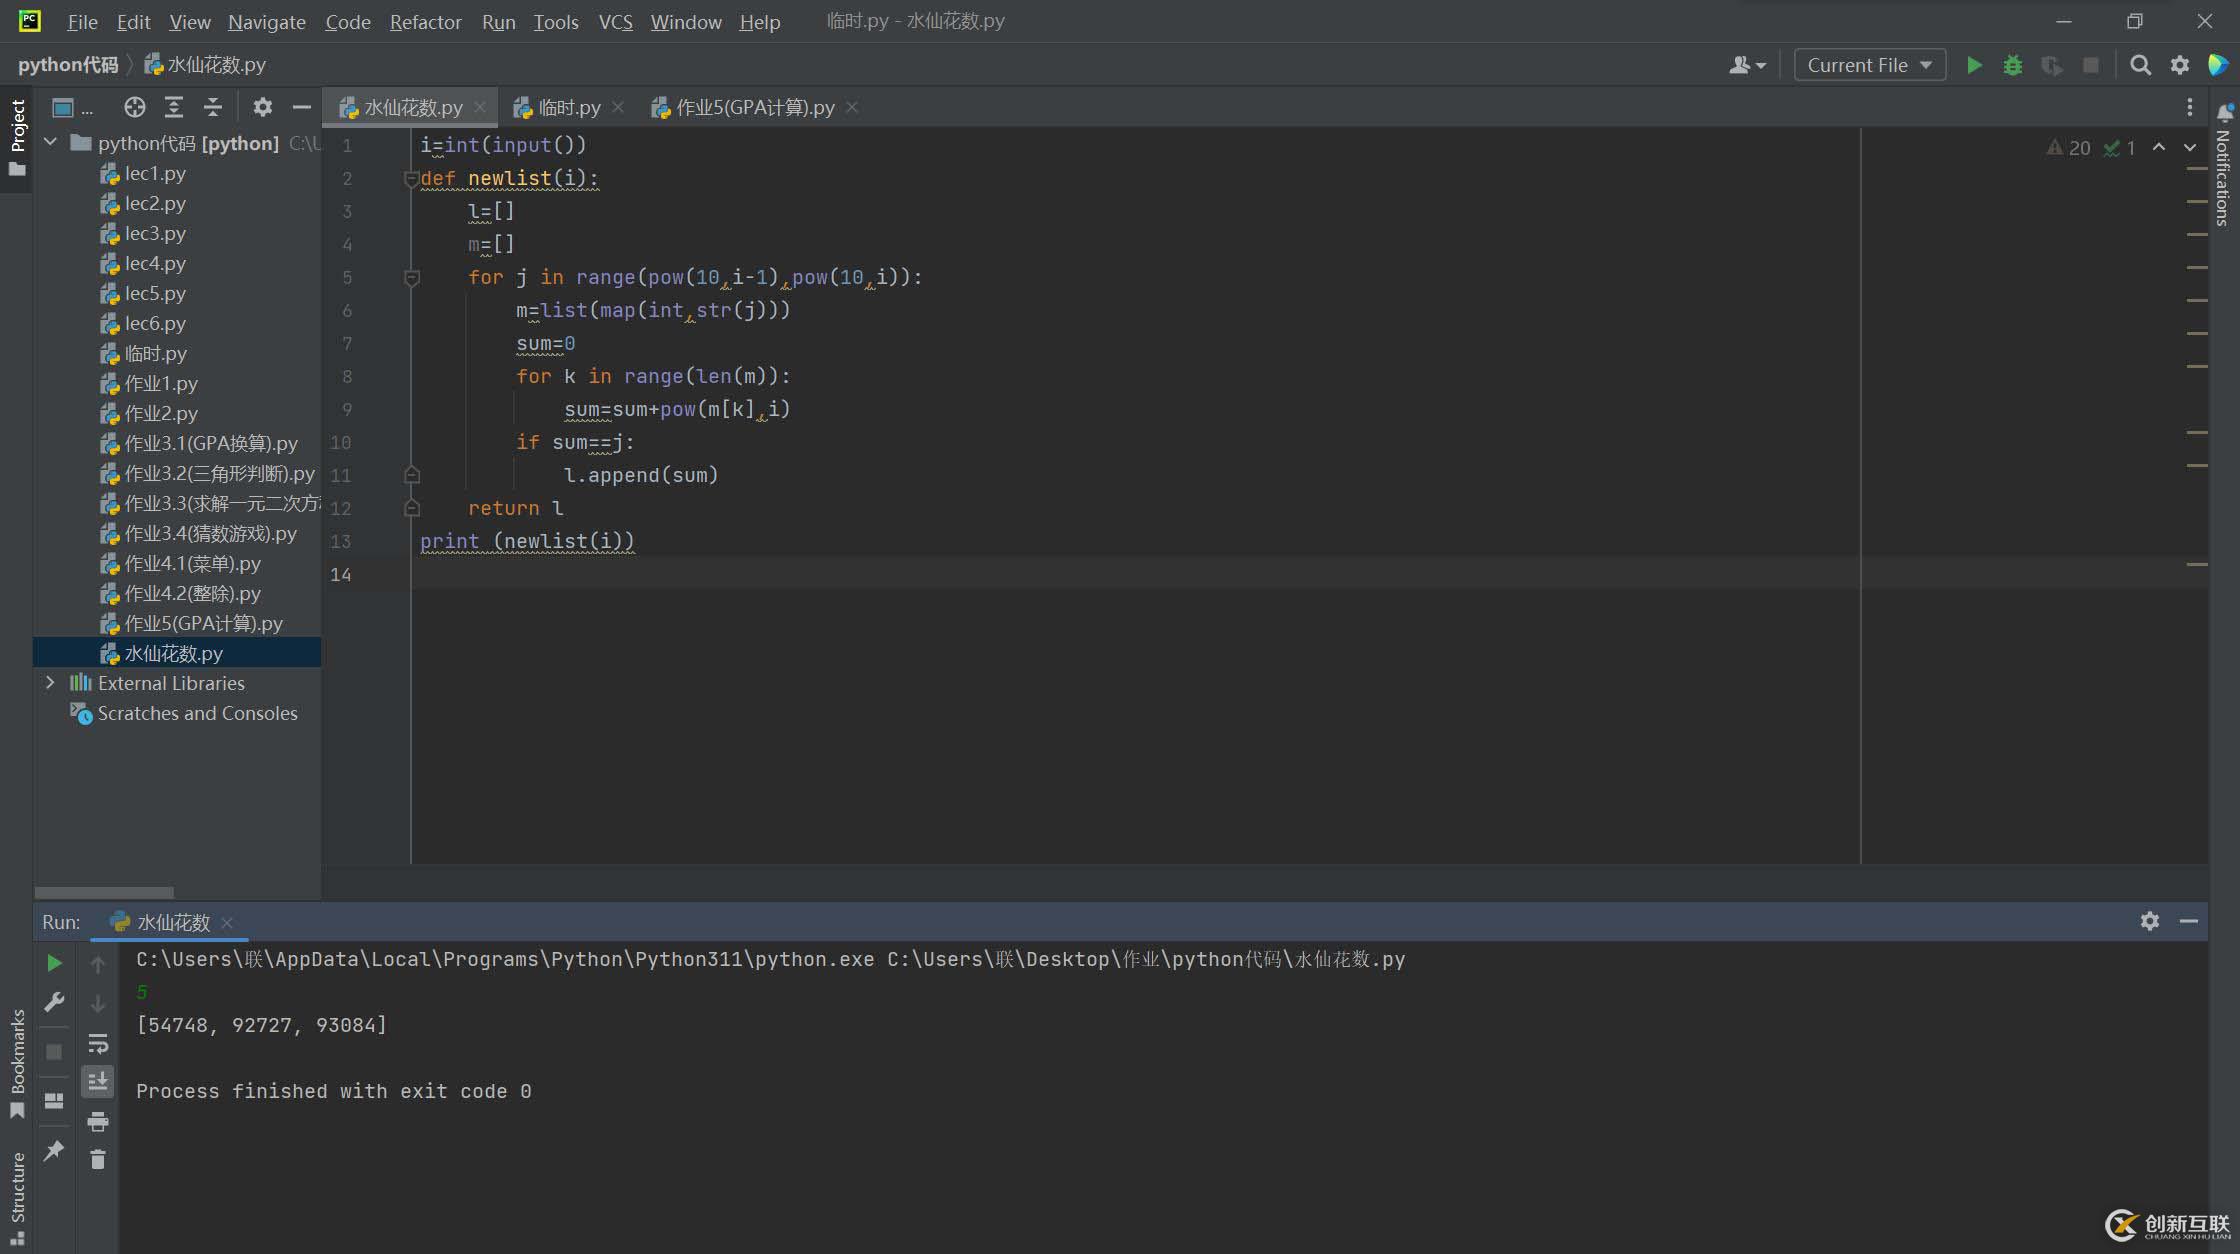Image resolution: width=2240 pixels, height=1254 pixels.
Task: Close the 水仙花数.py editor tab
Action: click(x=480, y=107)
